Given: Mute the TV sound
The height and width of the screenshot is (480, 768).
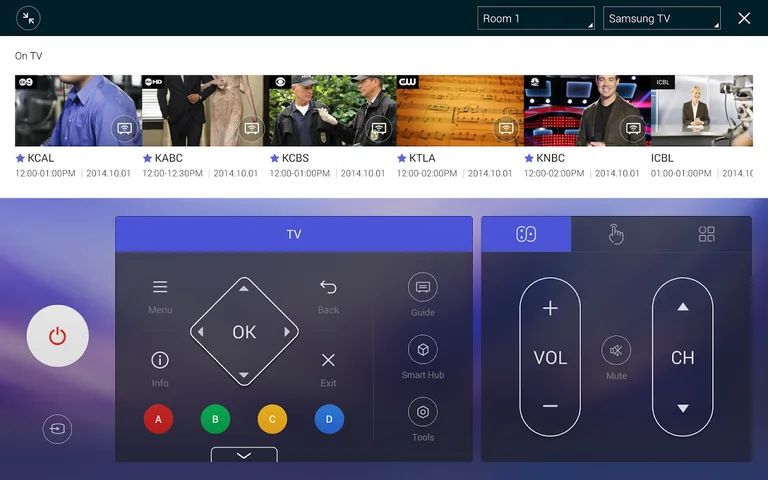Looking at the screenshot, I should [x=616, y=358].
